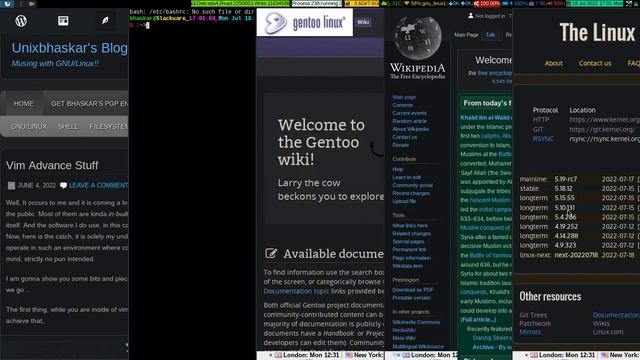Click the feather write-post icon

pyautogui.click(x=105, y=20)
